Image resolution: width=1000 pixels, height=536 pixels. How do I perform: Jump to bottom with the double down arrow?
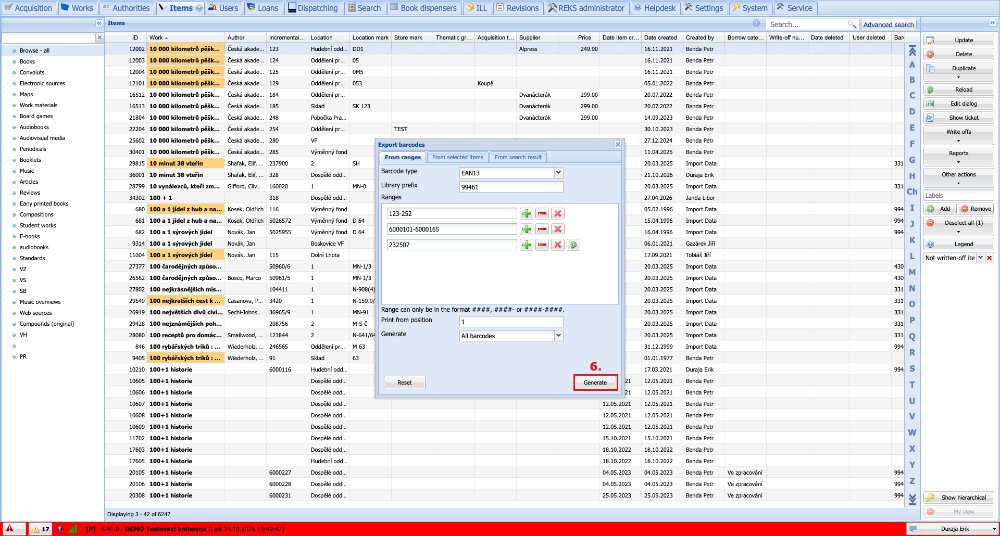click(x=912, y=498)
